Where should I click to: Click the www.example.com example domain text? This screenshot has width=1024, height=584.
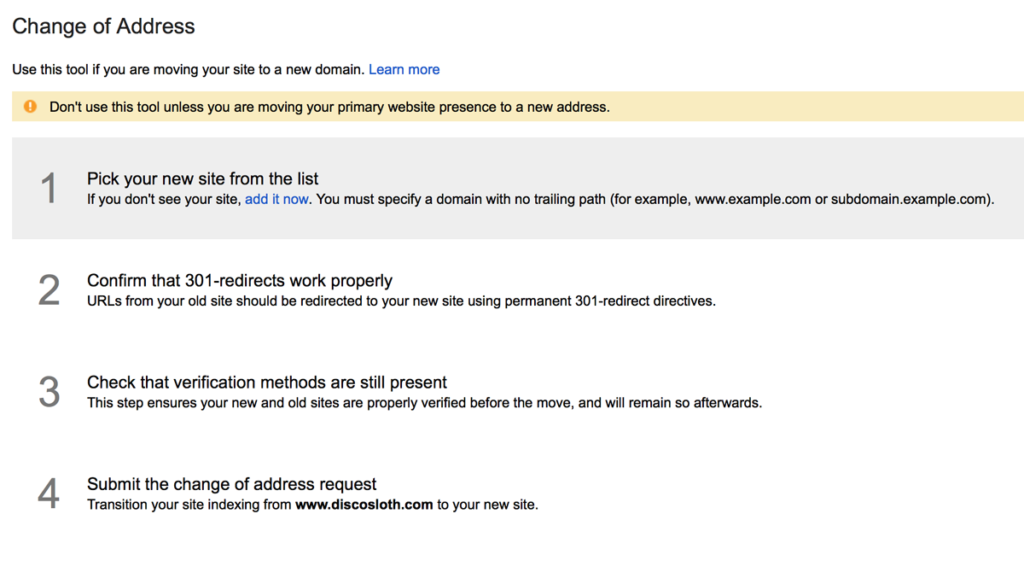752,199
